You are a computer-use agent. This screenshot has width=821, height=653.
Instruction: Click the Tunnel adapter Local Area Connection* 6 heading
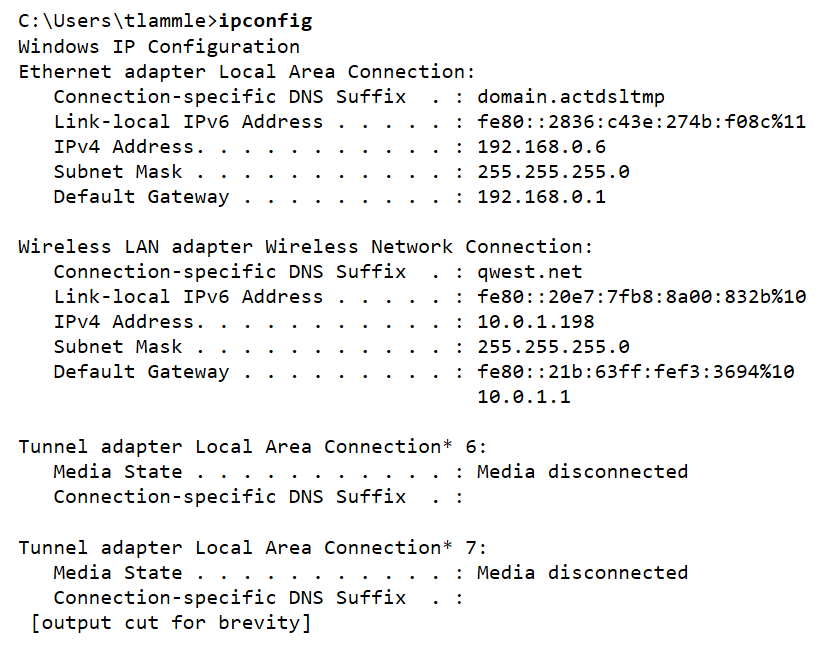253,447
